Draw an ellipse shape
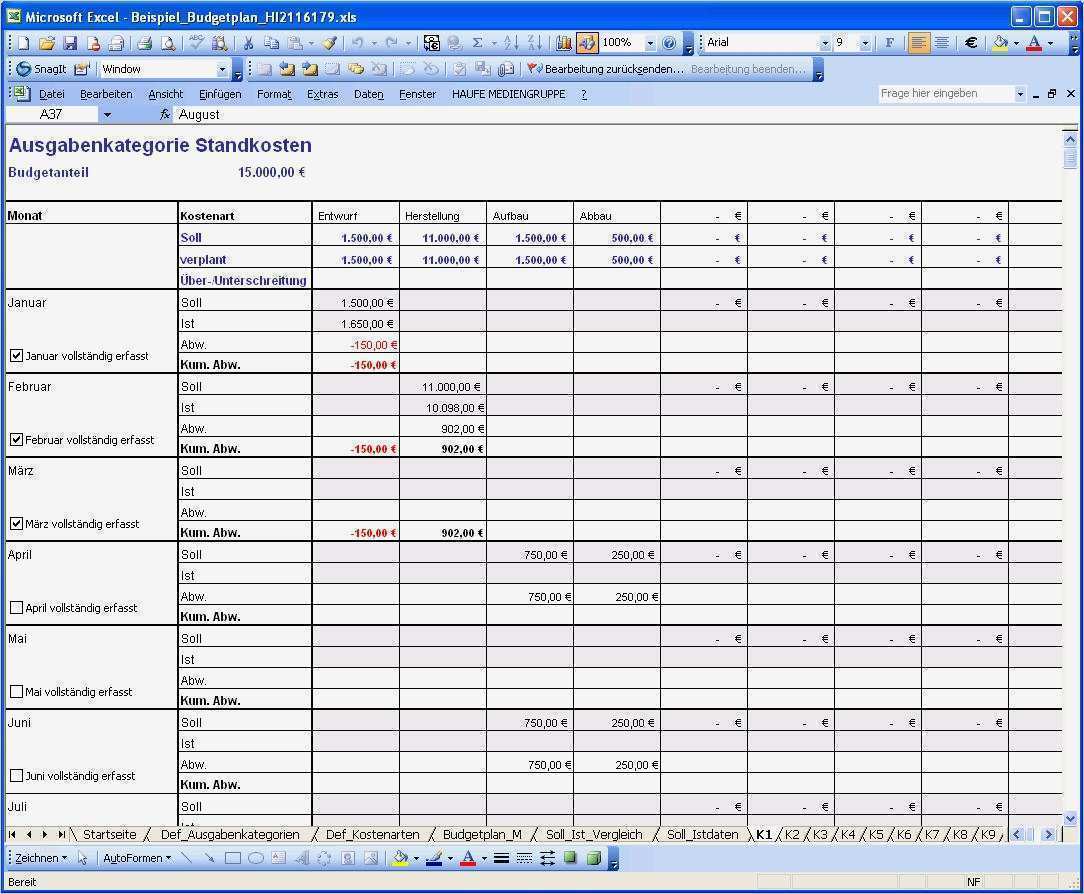 pyautogui.click(x=256, y=858)
